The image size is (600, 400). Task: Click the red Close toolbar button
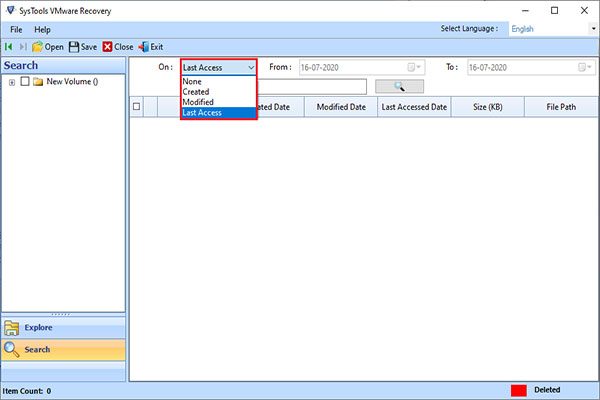pyautogui.click(x=118, y=47)
